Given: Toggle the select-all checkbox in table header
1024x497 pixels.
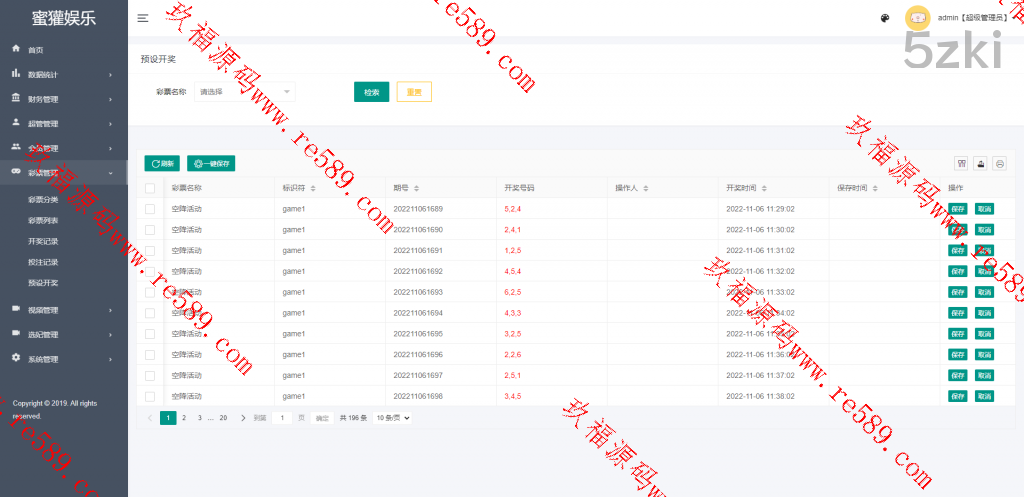Looking at the screenshot, I should click(x=150, y=188).
